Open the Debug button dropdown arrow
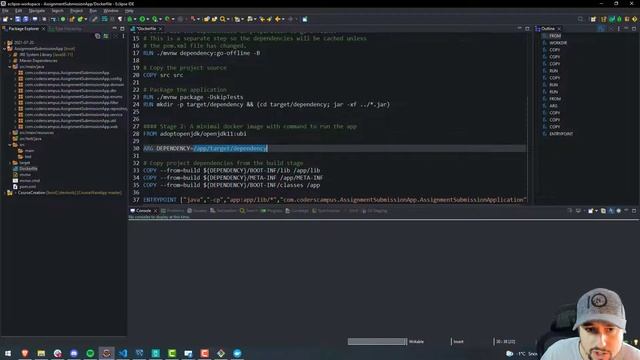 click(x=135, y=19)
